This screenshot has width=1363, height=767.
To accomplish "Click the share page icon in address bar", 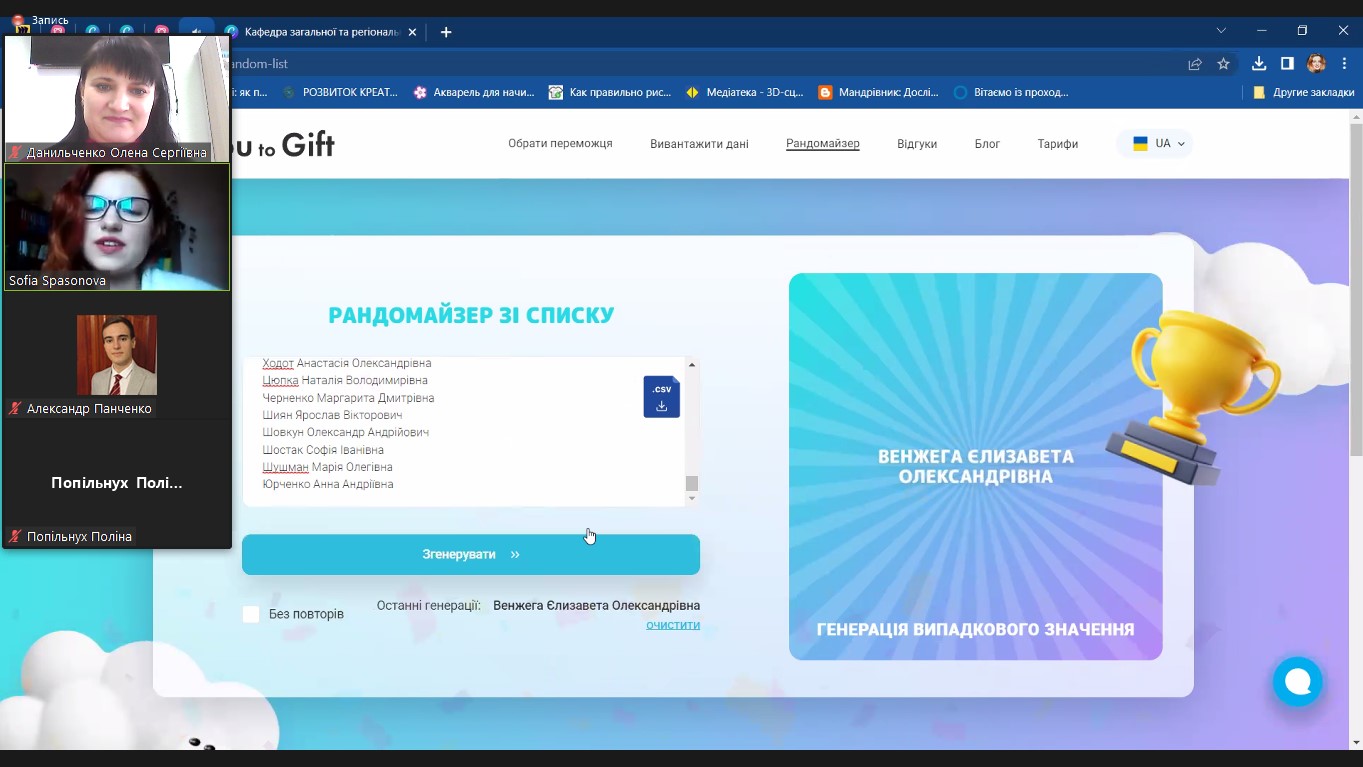I will pos(1195,64).
